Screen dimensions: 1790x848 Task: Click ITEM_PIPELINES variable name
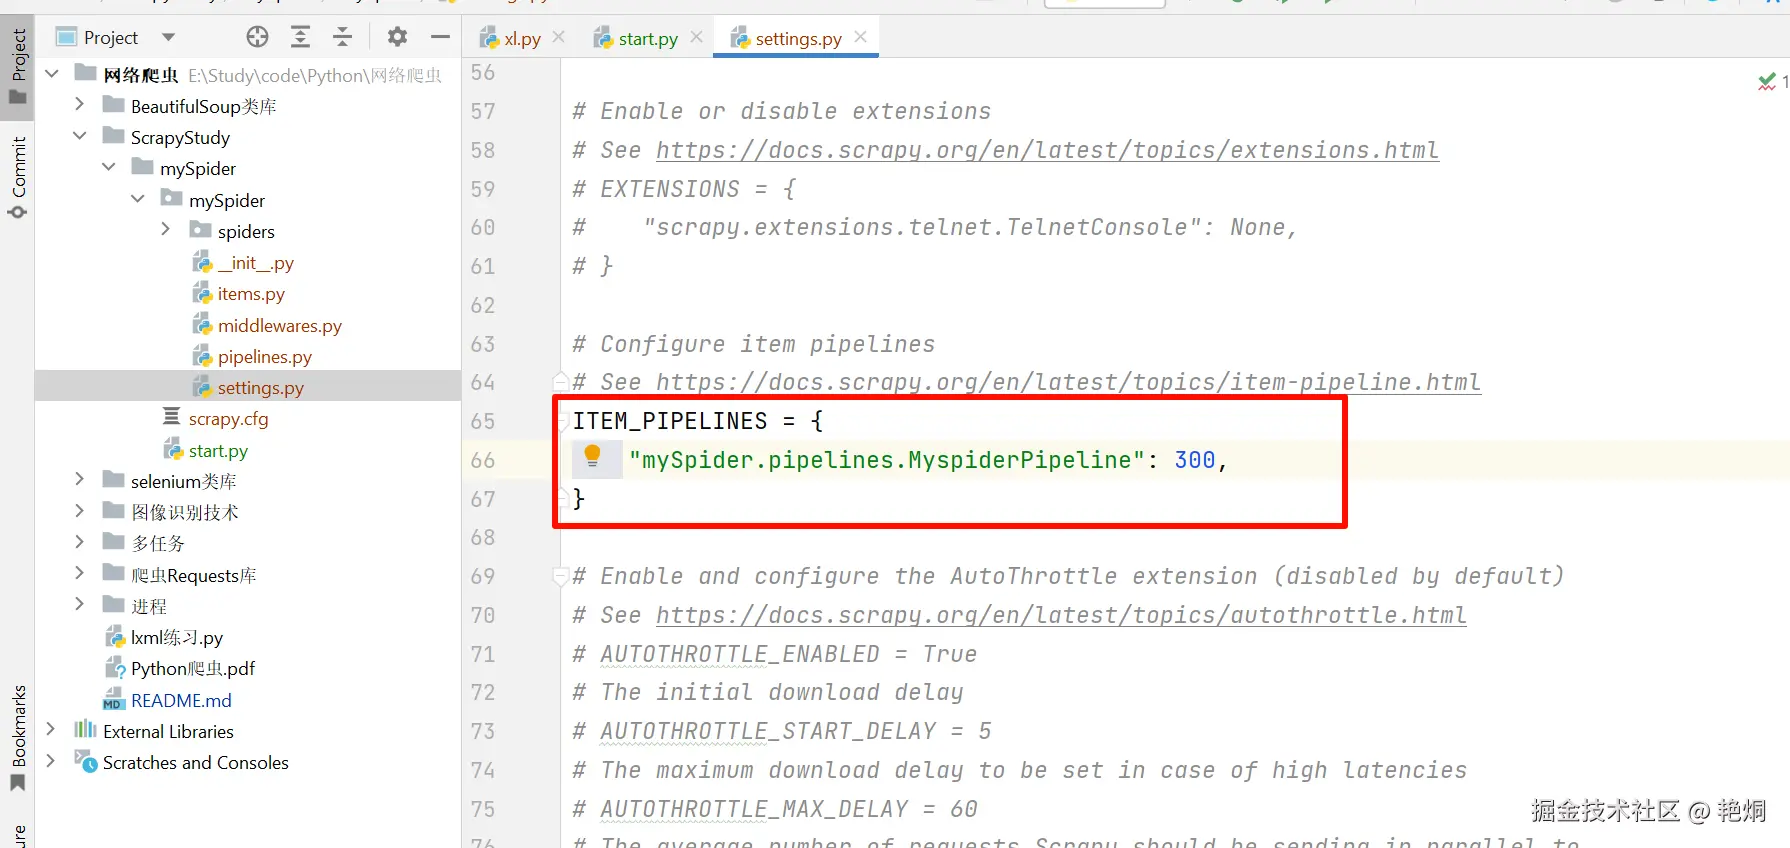(x=670, y=421)
